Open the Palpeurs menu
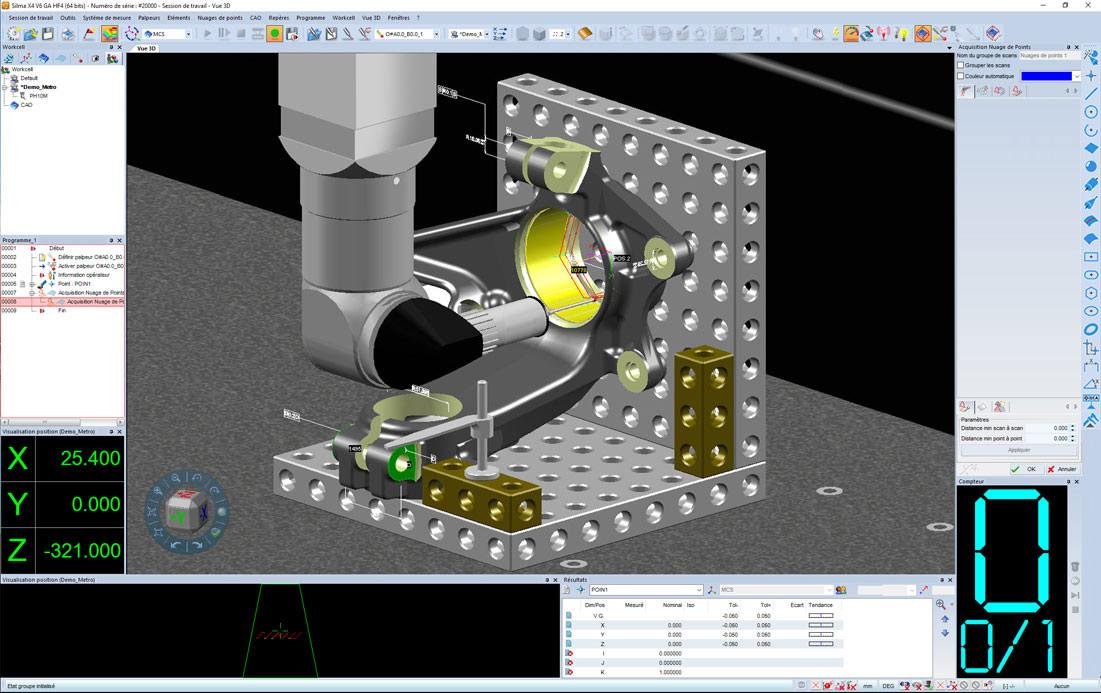1101x693 pixels. (x=149, y=18)
